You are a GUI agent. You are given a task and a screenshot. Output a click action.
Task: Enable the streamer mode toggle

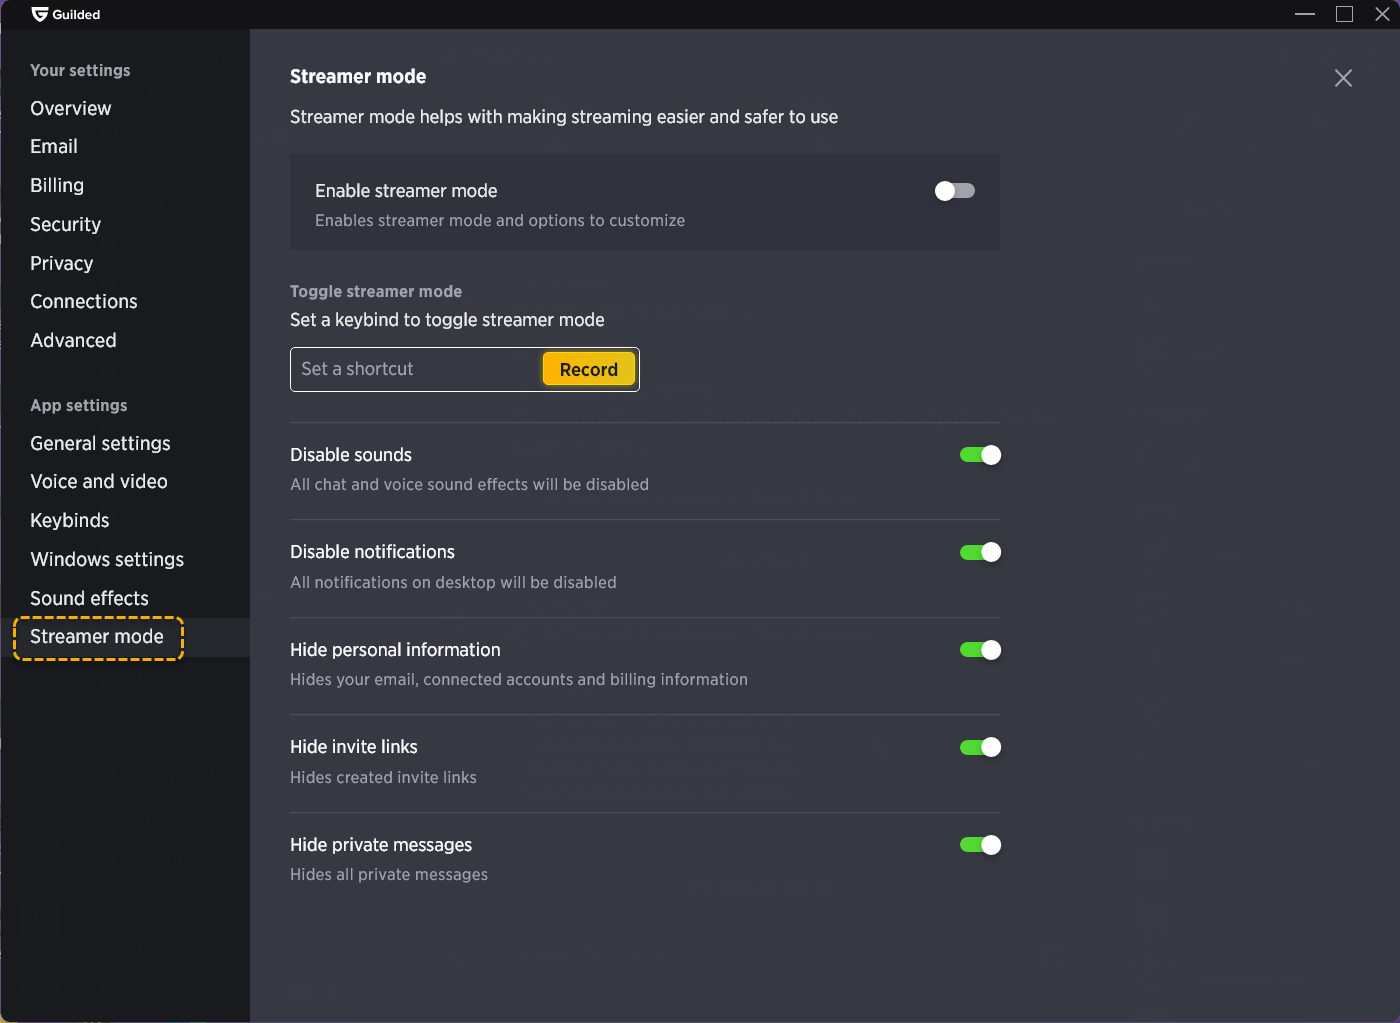point(954,191)
